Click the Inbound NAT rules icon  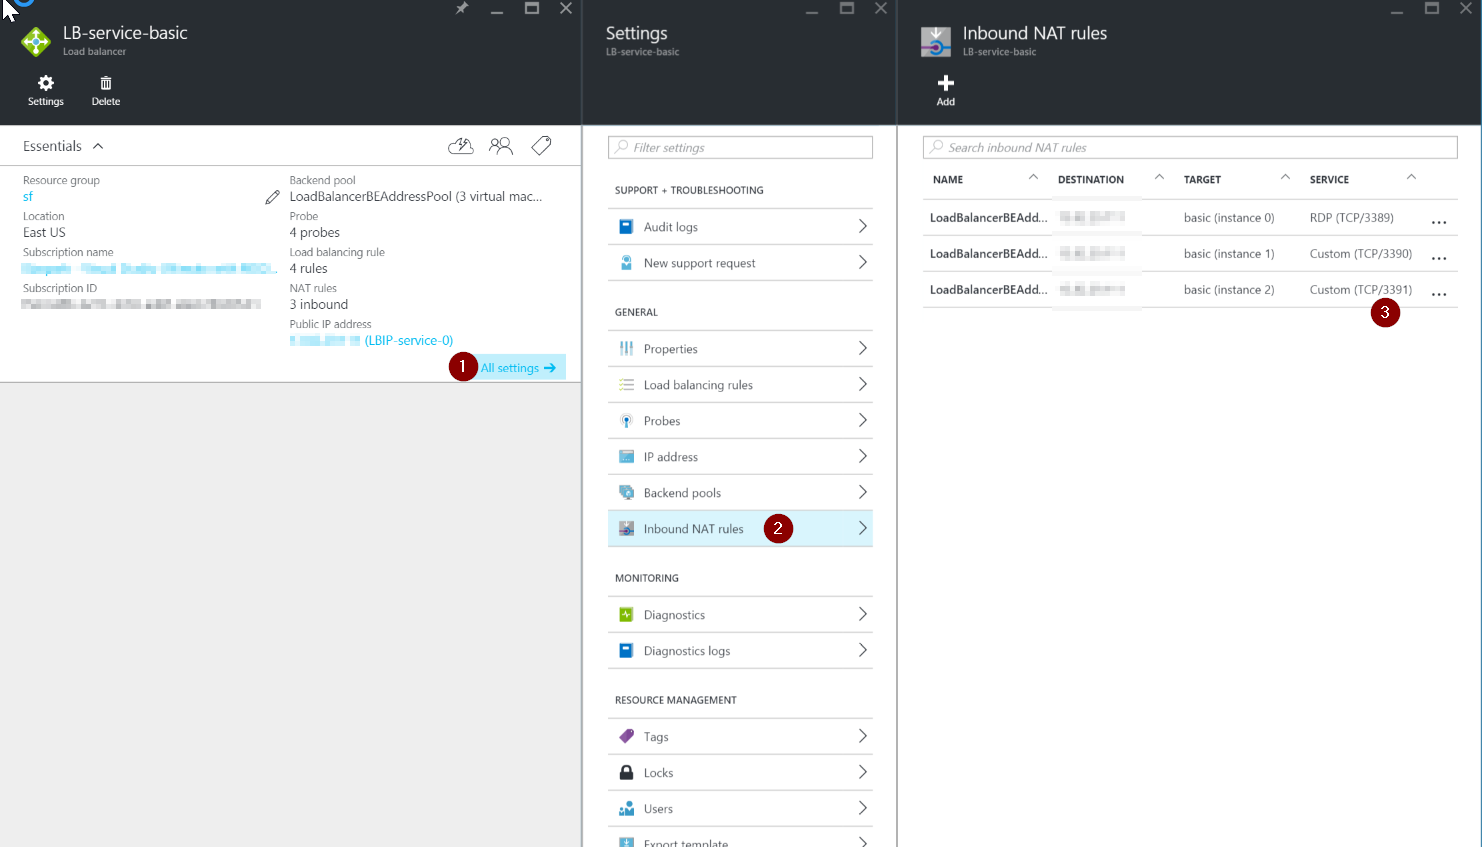coord(626,529)
